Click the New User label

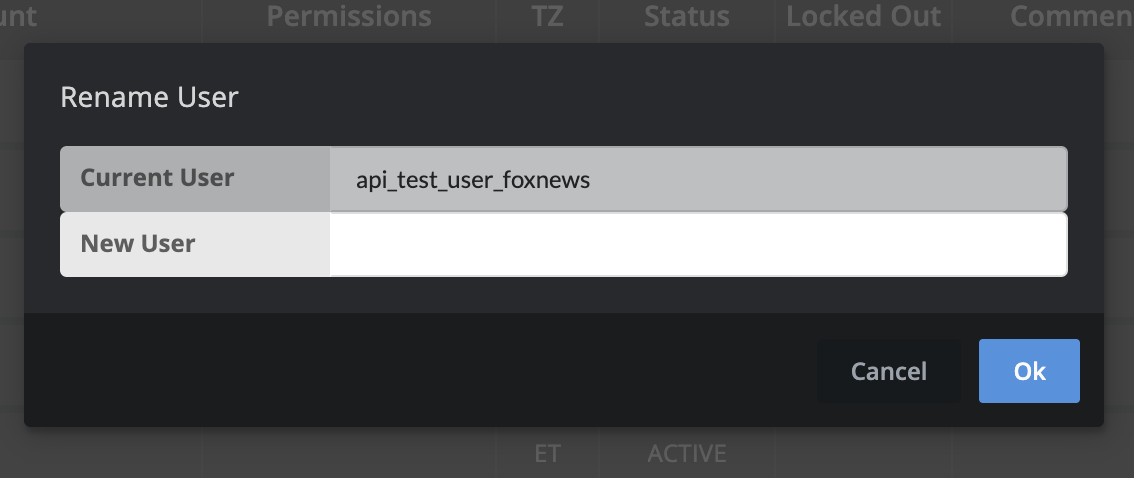click(x=138, y=243)
